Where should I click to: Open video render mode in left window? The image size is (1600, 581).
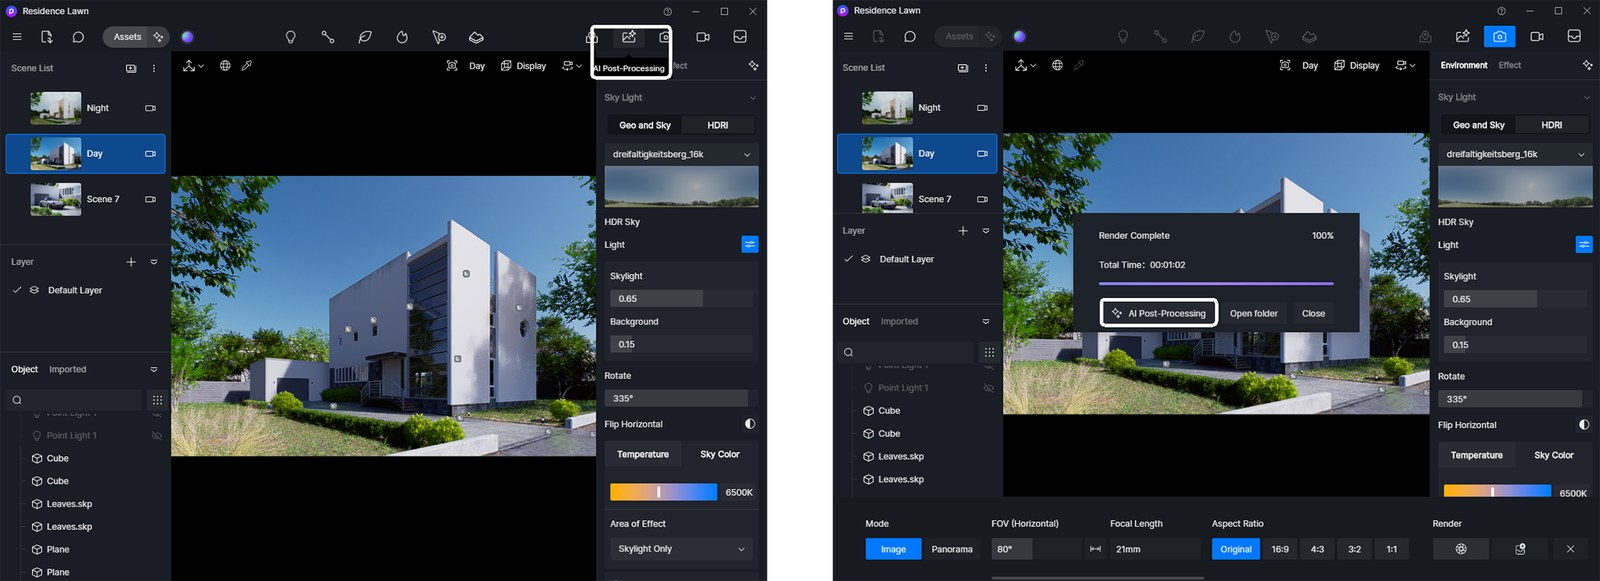click(x=703, y=37)
